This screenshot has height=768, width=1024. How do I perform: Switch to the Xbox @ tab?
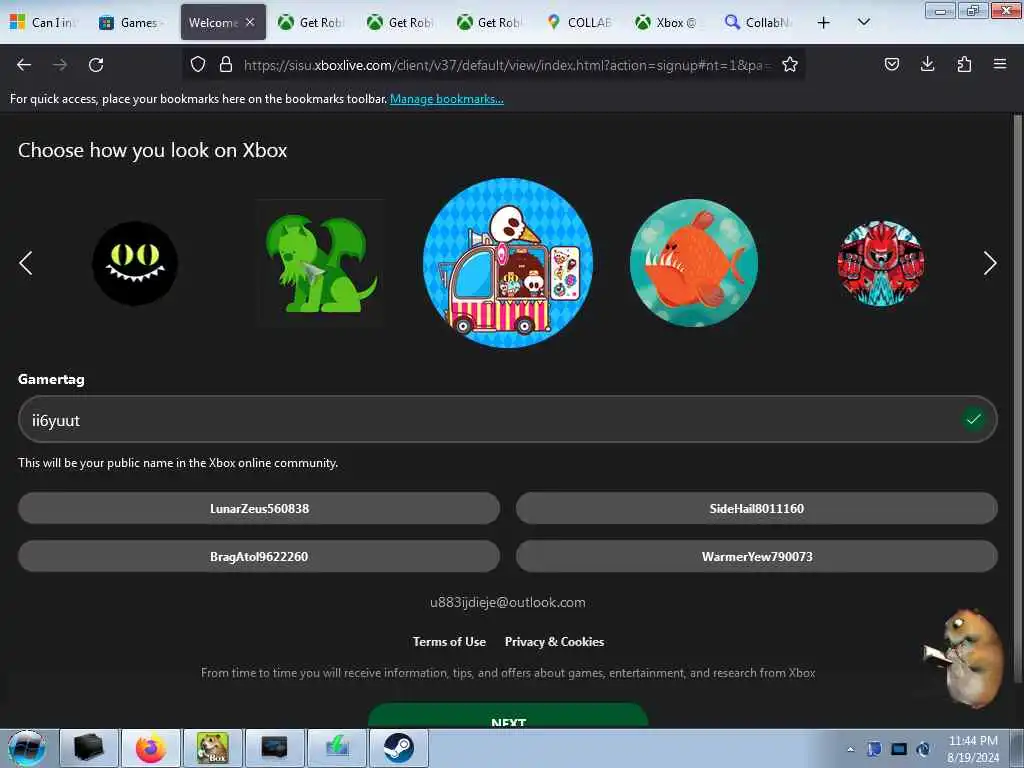click(668, 22)
